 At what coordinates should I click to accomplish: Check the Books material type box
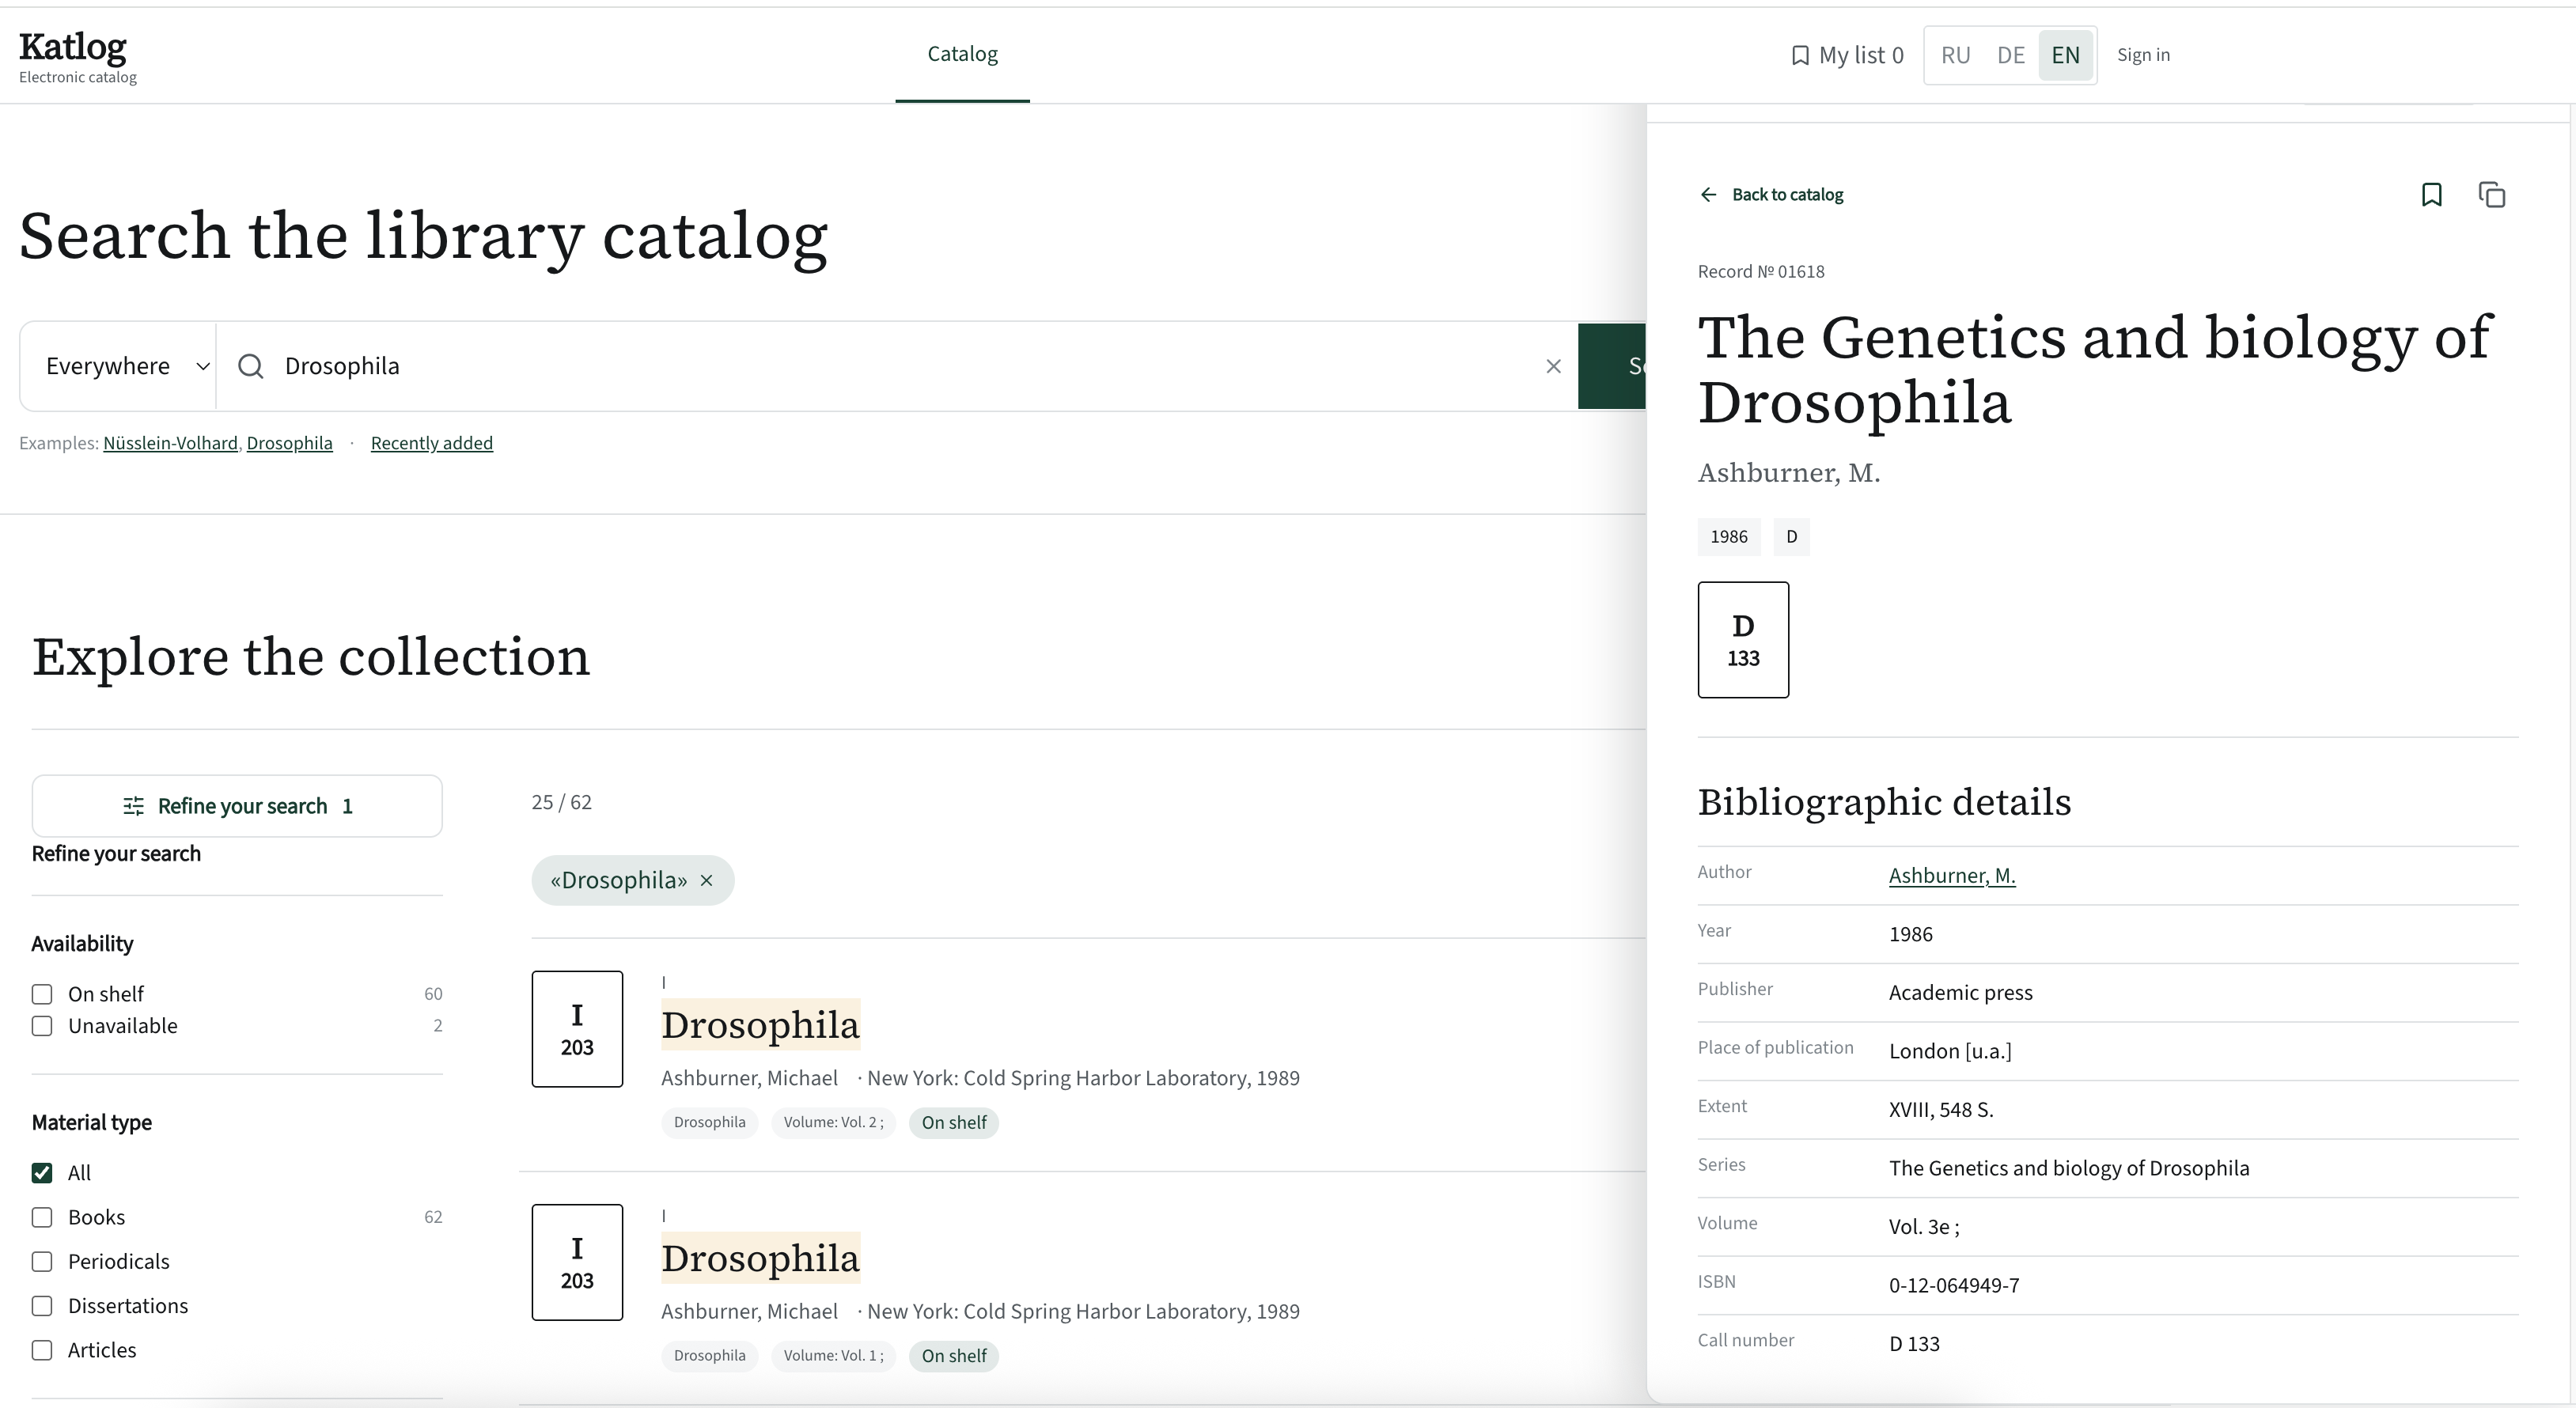point(42,1217)
